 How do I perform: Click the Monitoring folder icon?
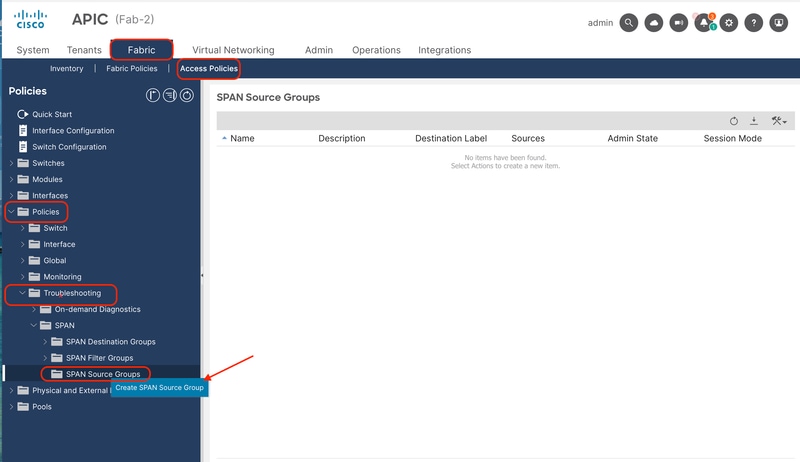coord(34,277)
